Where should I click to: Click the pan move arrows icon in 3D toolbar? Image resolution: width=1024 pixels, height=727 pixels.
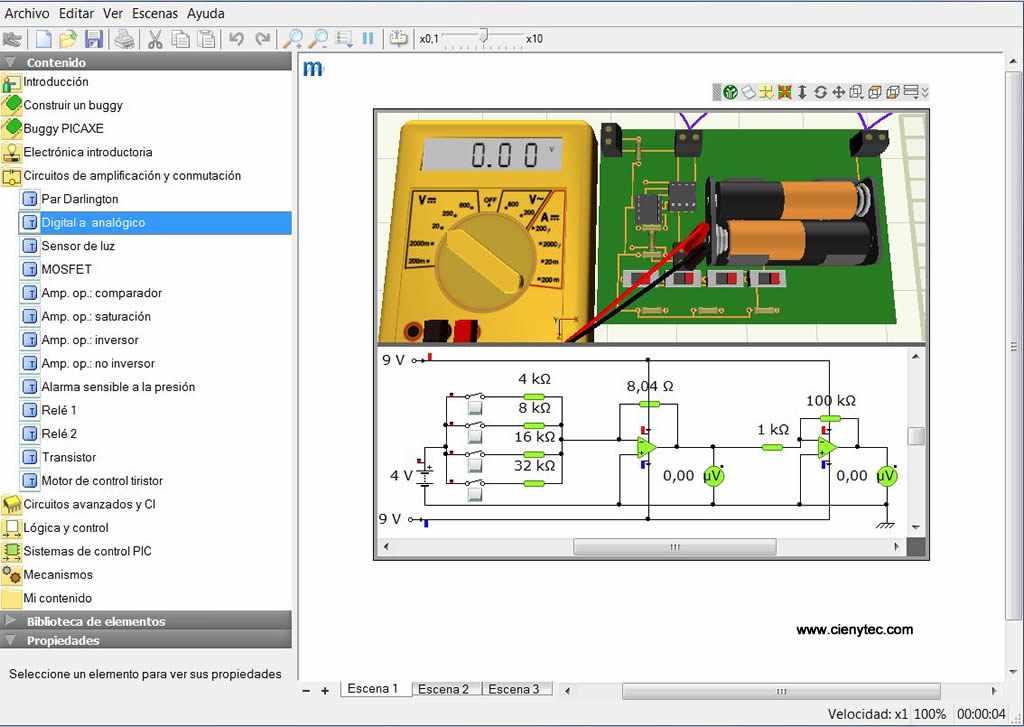(x=838, y=92)
